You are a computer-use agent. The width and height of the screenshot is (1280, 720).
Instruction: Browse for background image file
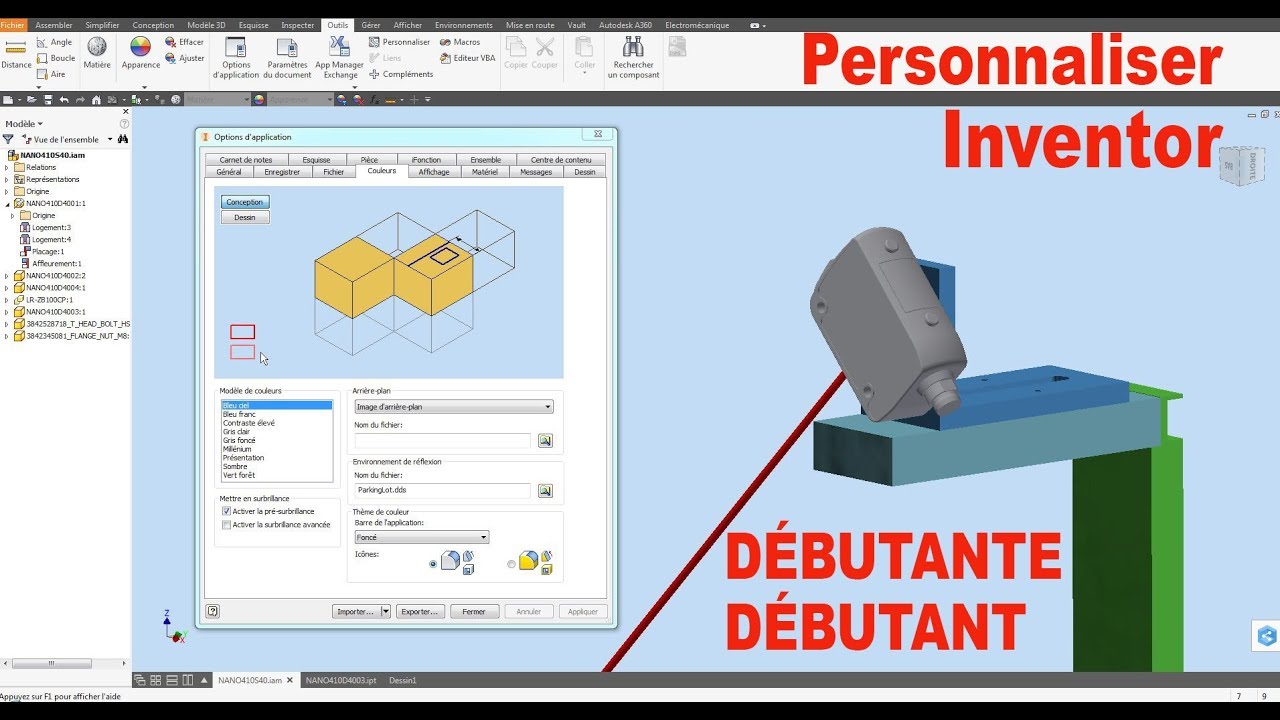(545, 440)
